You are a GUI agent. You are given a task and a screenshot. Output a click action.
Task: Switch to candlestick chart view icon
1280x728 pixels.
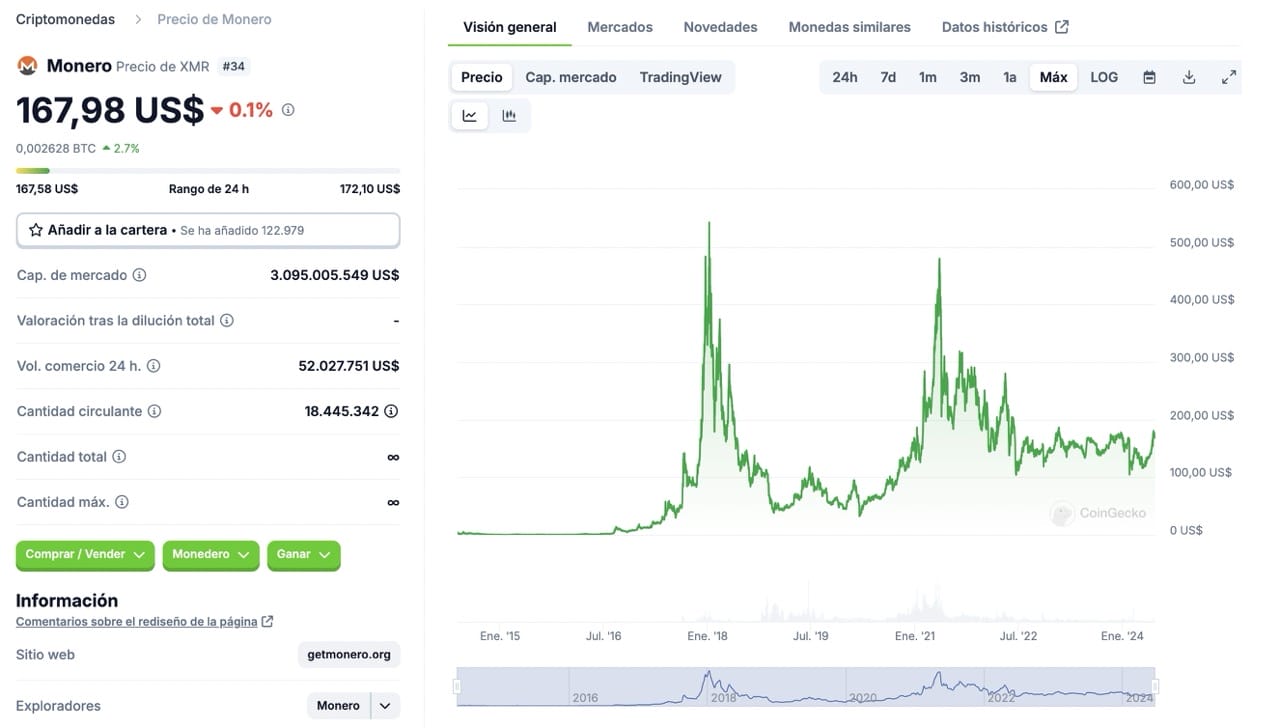click(509, 116)
